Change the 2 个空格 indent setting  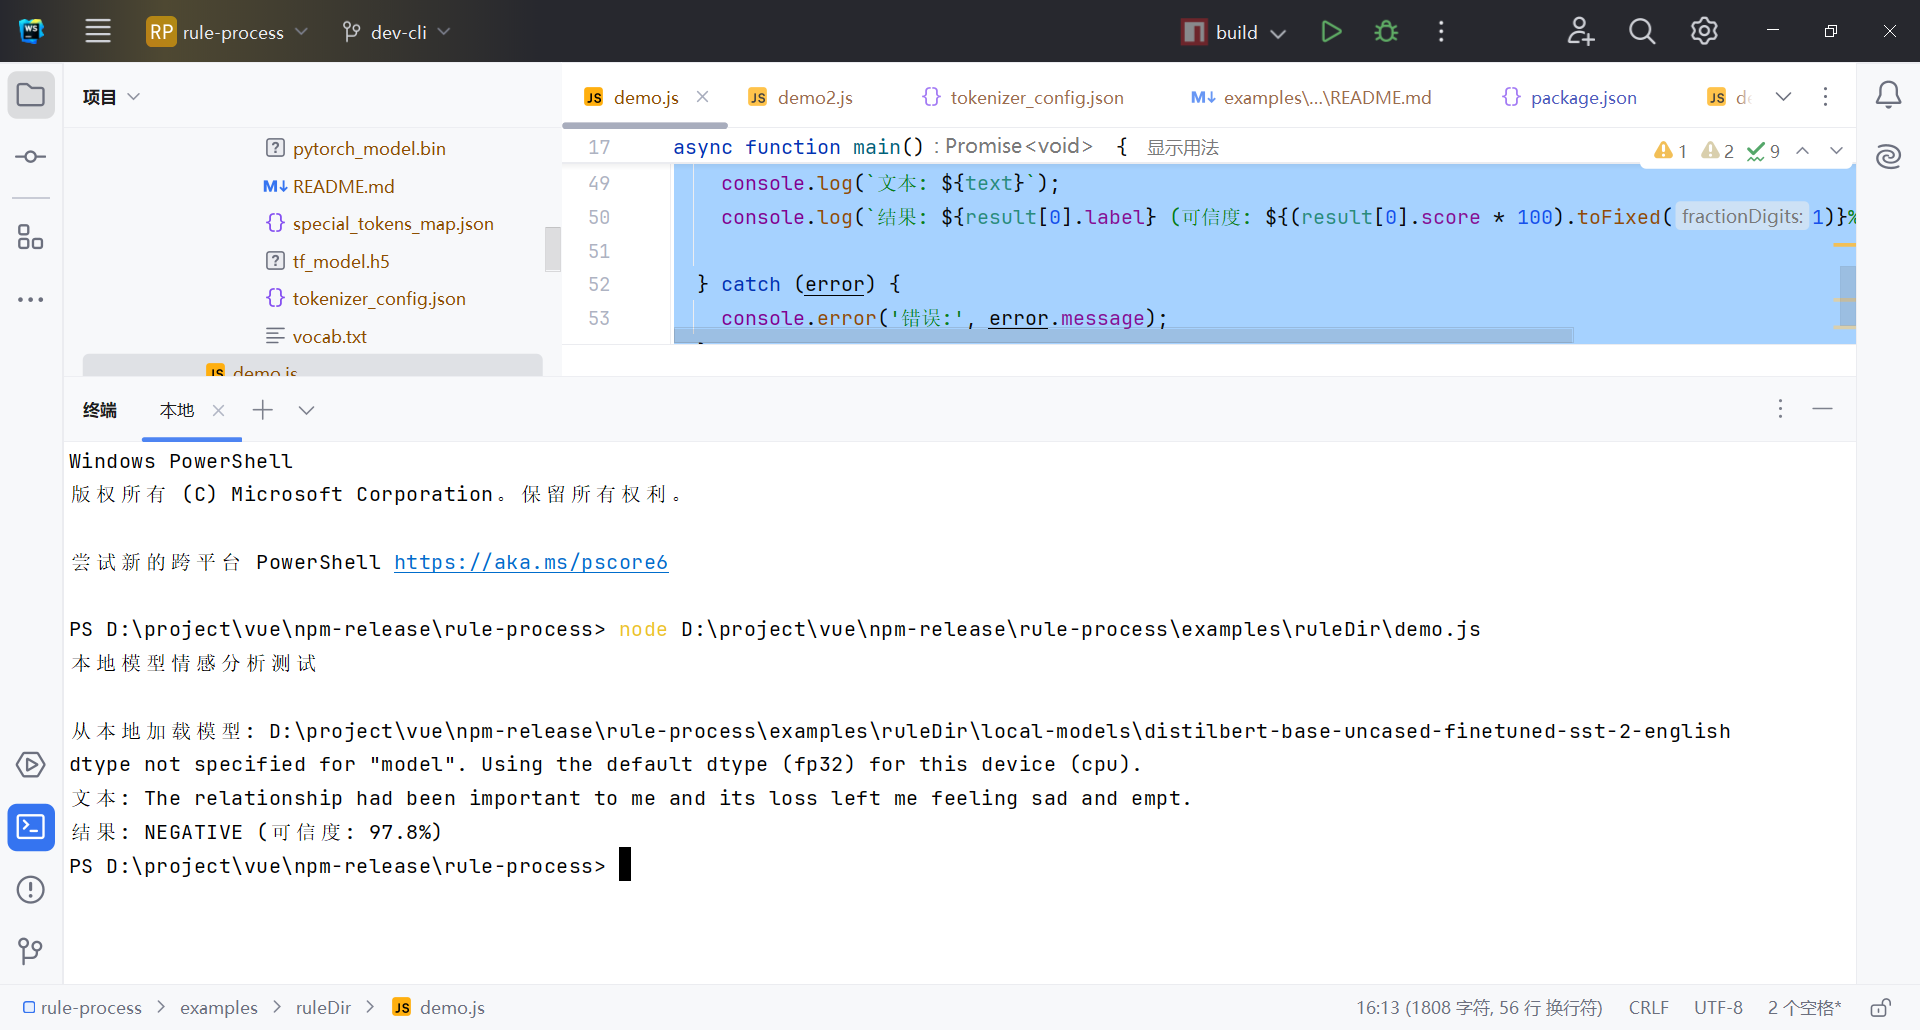[x=1804, y=1008]
